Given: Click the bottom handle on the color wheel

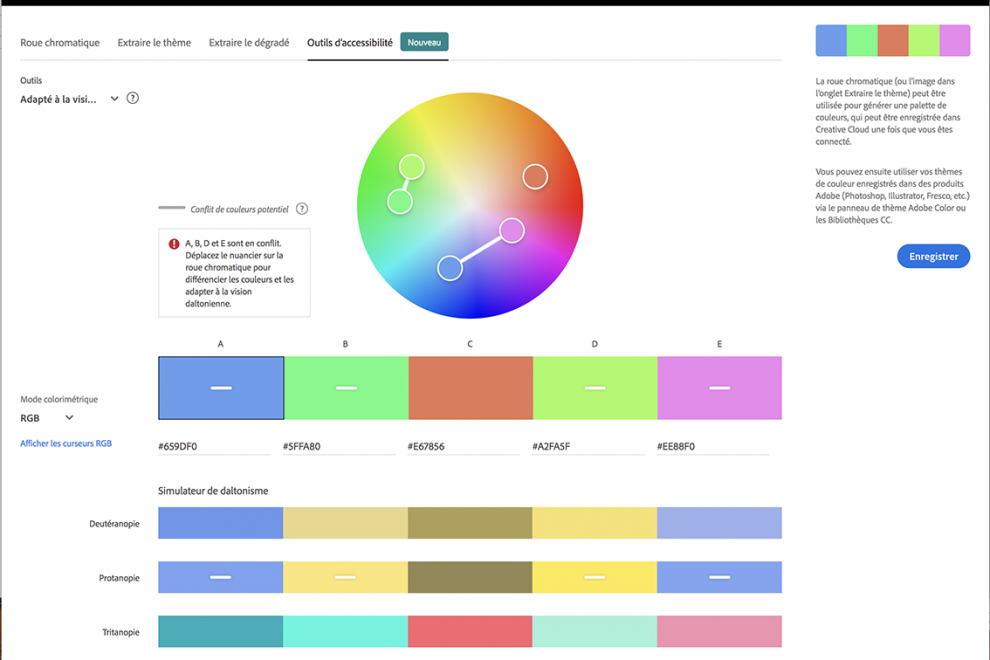Looking at the screenshot, I should pyautogui.click(x=450, y=268).
